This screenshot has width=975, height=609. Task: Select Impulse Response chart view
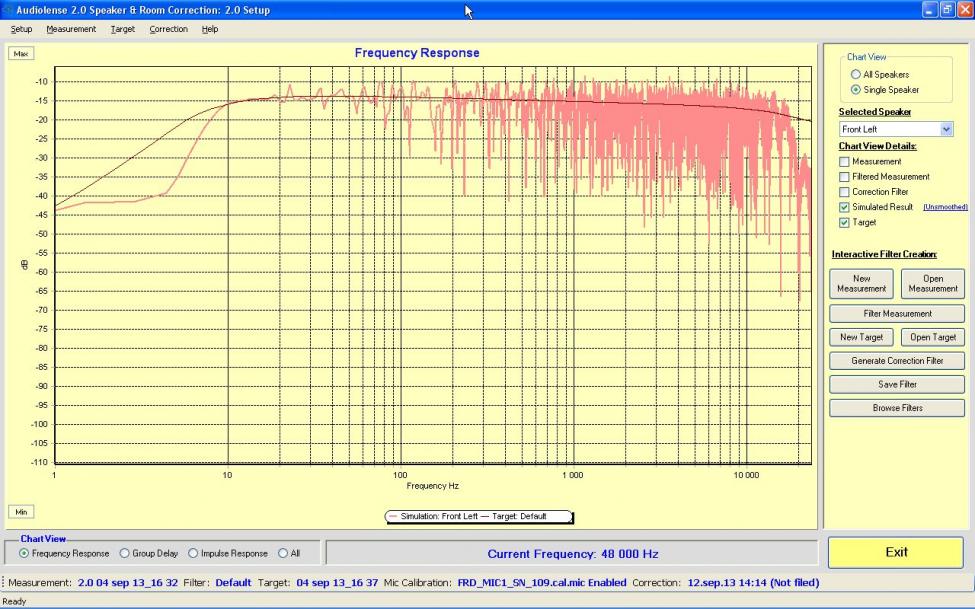click(x=193, y=553)
